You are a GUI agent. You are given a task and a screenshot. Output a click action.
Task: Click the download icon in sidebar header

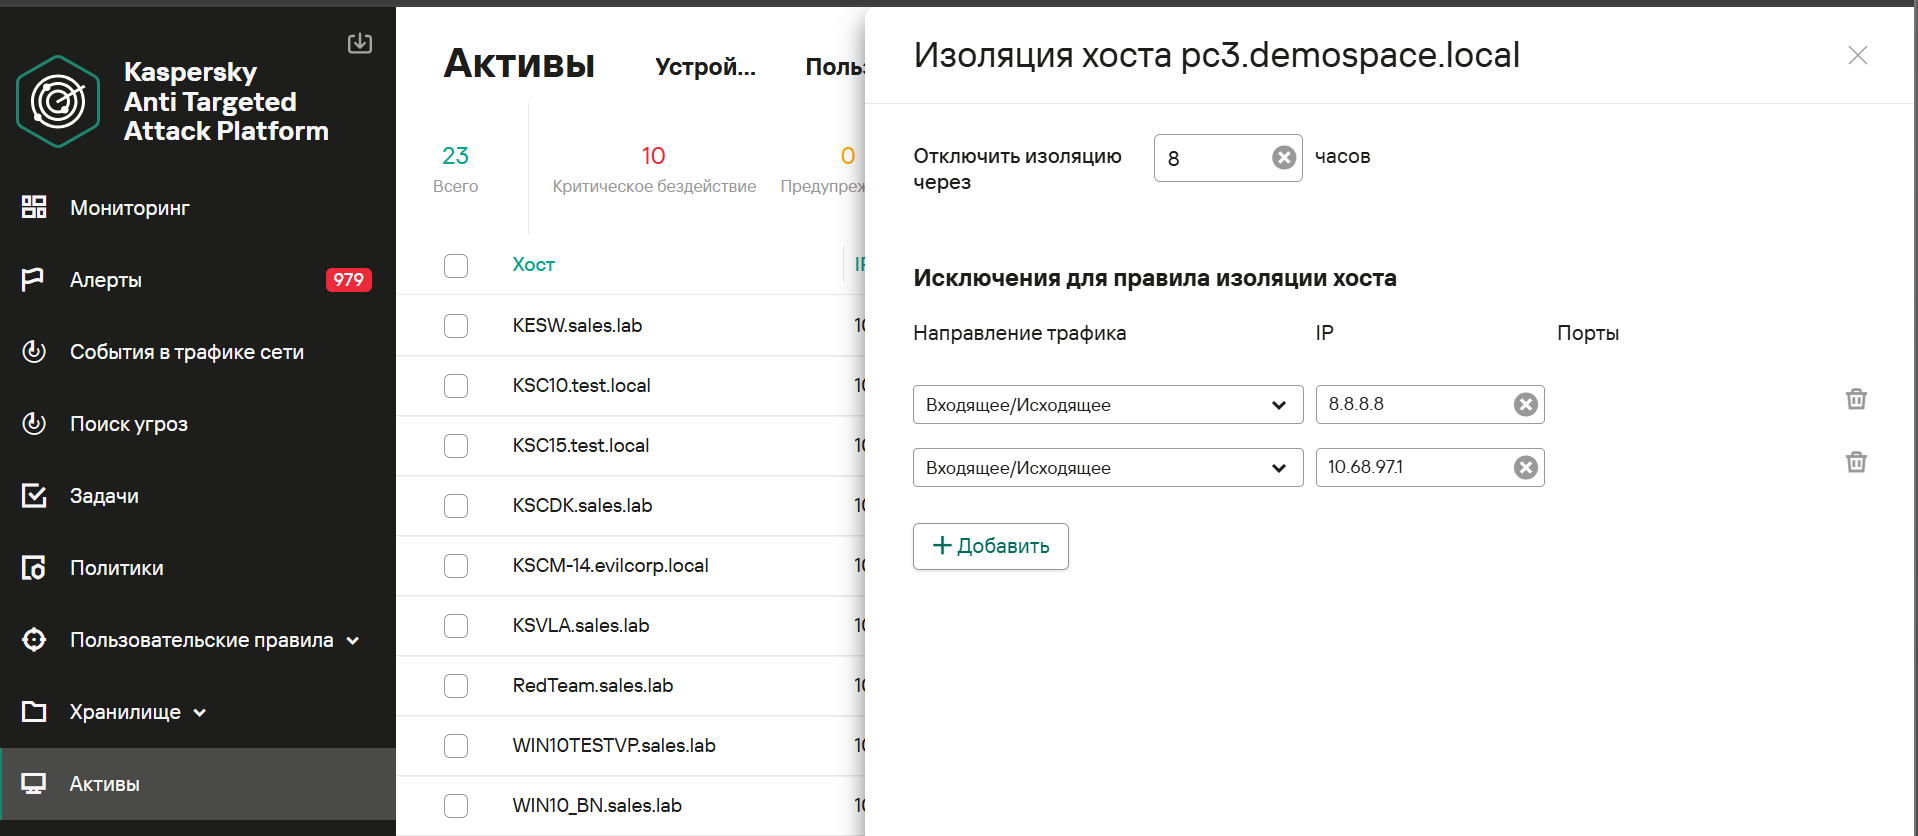360,43
